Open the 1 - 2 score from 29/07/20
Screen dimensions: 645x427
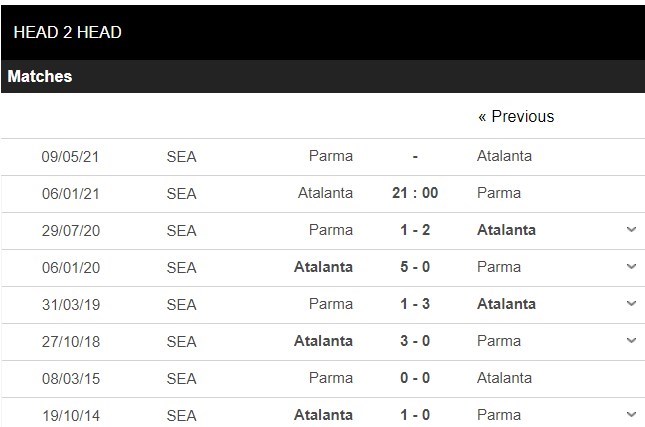coord(415,230)
